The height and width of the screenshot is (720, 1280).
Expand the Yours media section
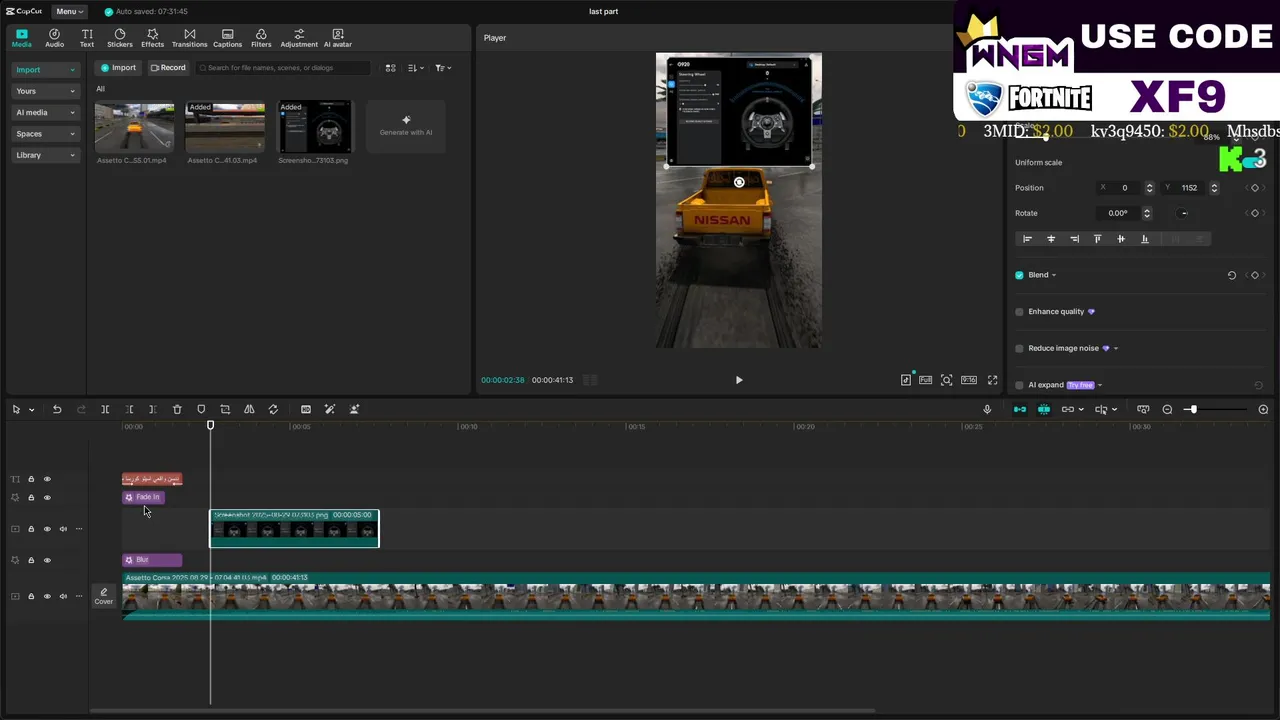coord(45,91)
